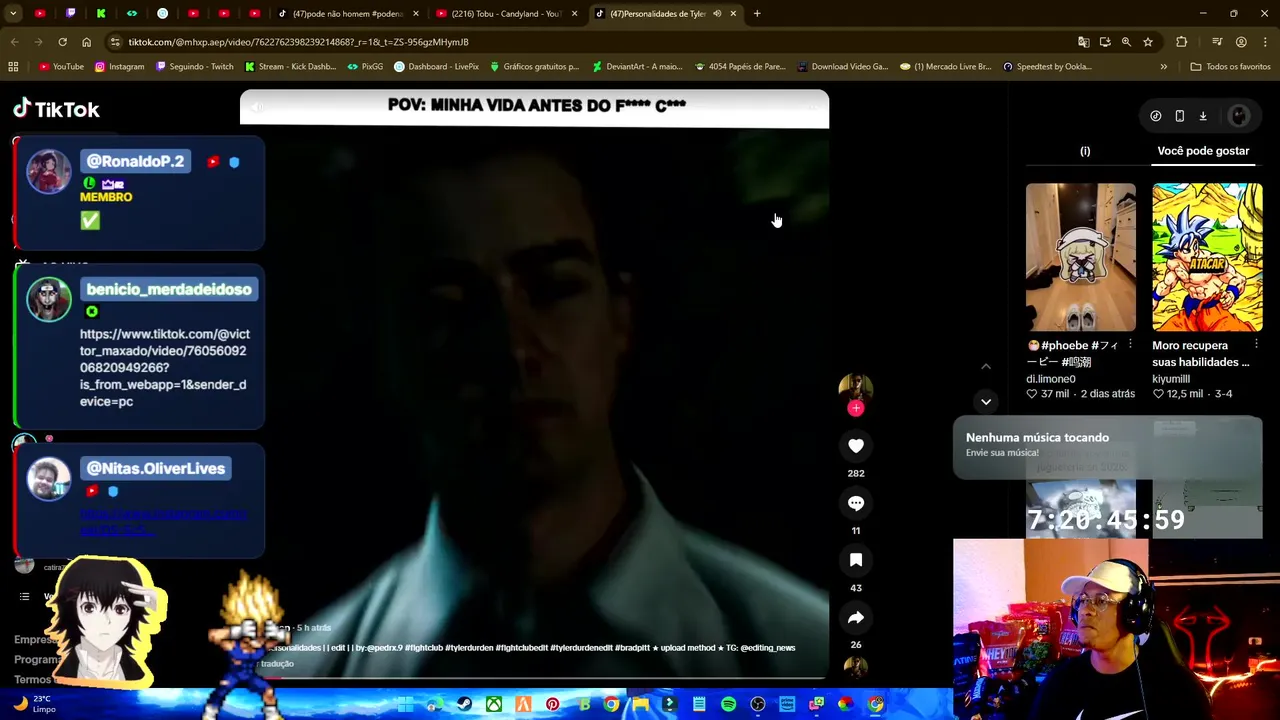This screenshot has height=720, width=1280.
Task: Open options menu for Moro recupera video
Action: (1256, 345)
